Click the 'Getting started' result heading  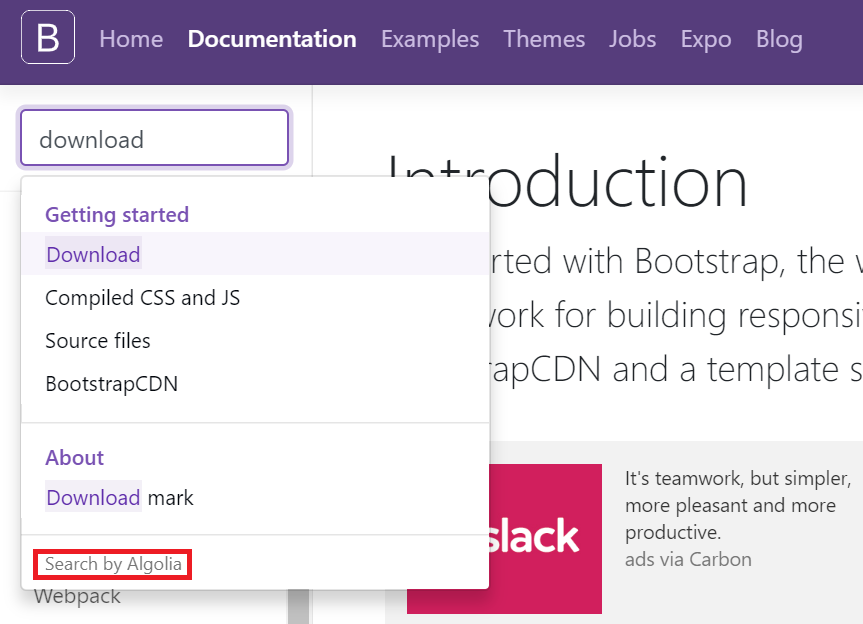[x=117, y=215]
